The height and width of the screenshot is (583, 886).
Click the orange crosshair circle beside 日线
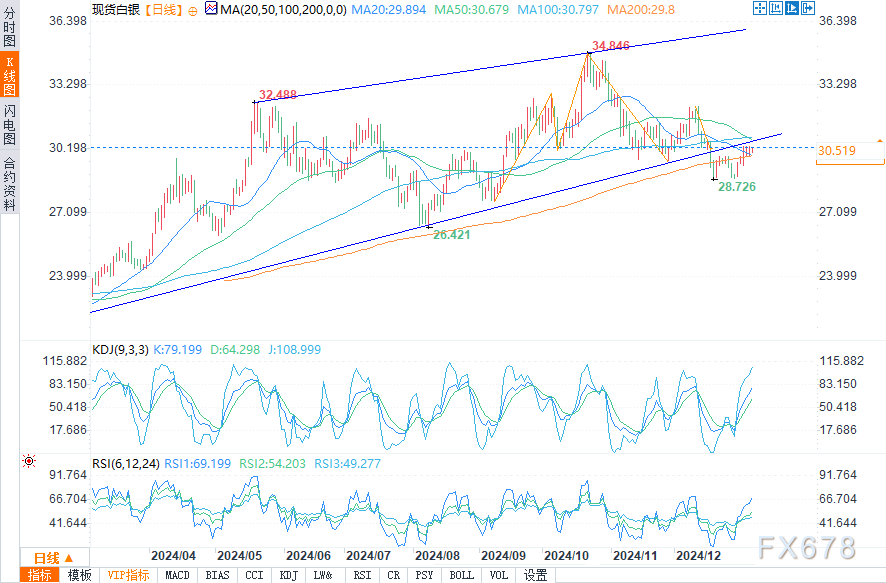tap(193, 11)
